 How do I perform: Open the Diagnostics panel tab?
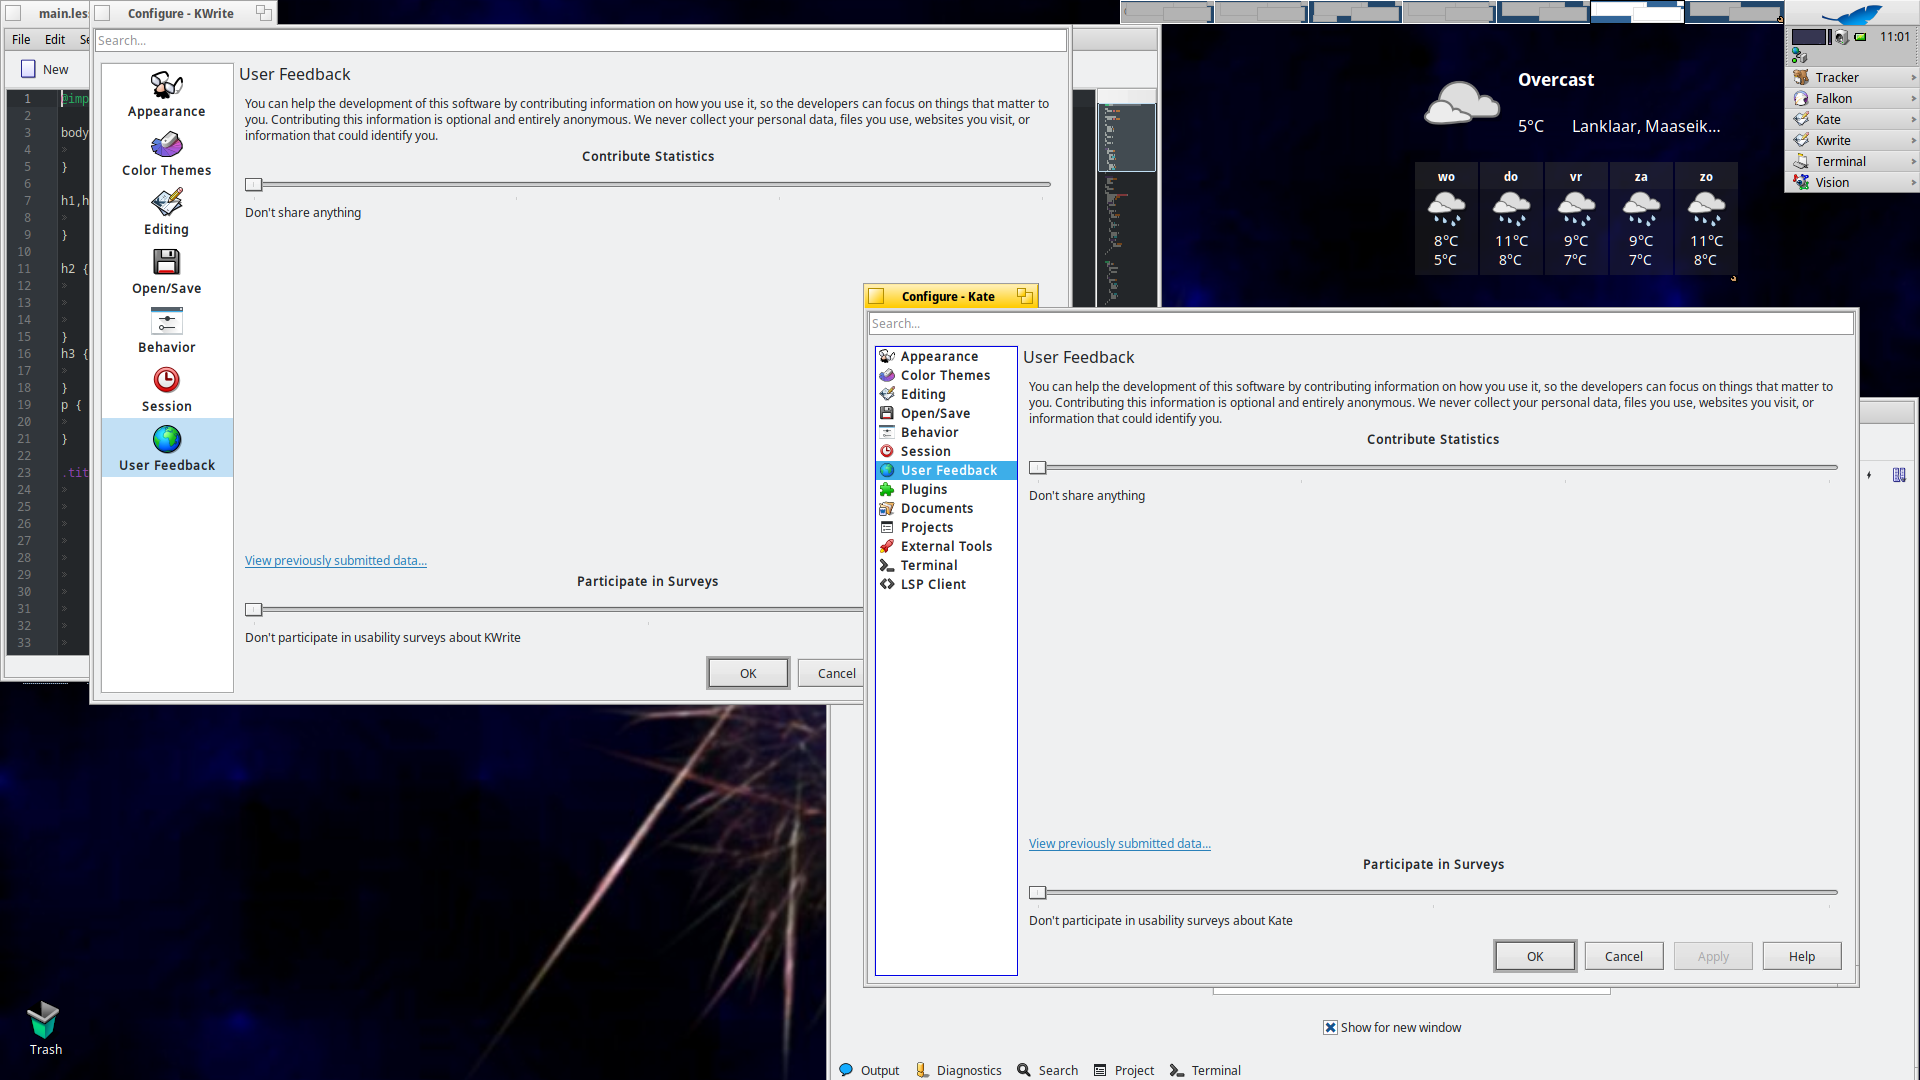(x=958, y=1070)
